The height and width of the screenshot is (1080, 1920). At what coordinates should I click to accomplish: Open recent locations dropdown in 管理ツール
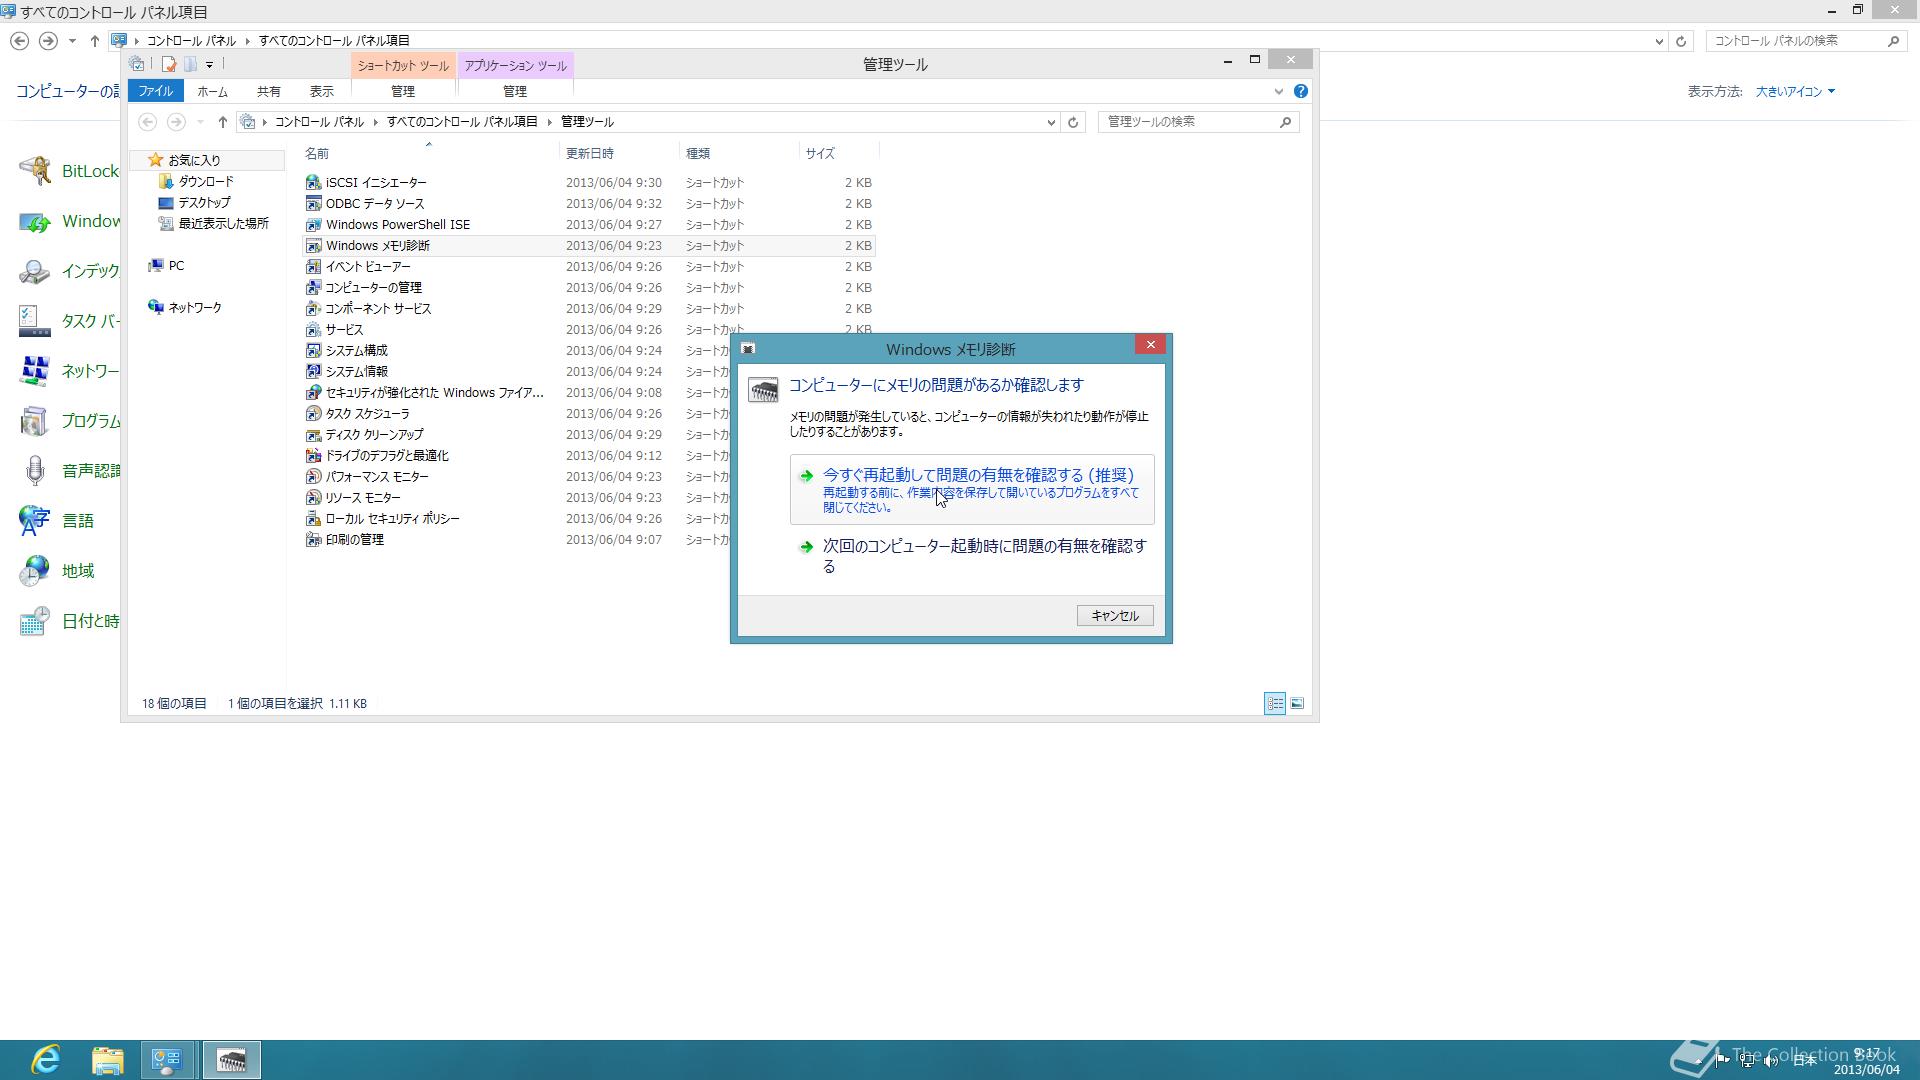tap(200, 122)
